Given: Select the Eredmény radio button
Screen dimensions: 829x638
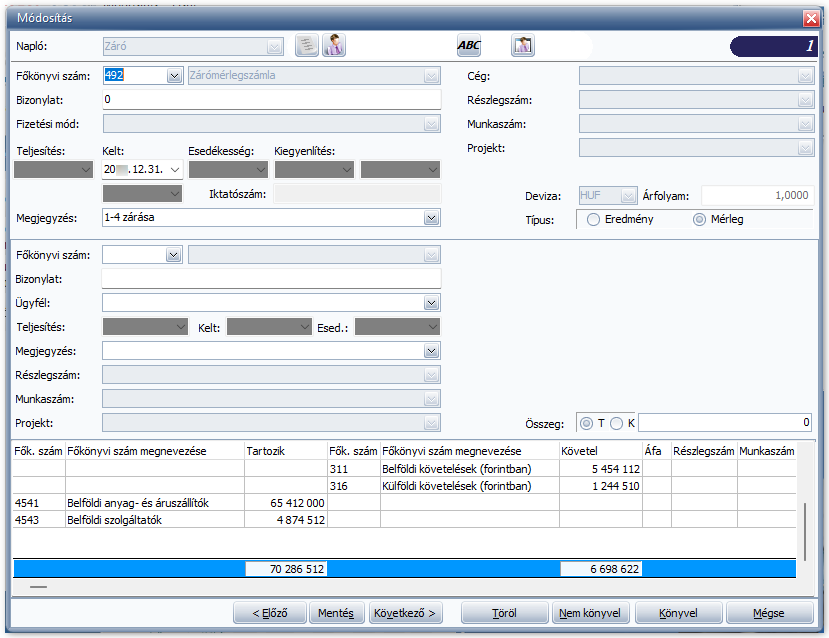Looking at the screenshot, I should tap(594, 219).
